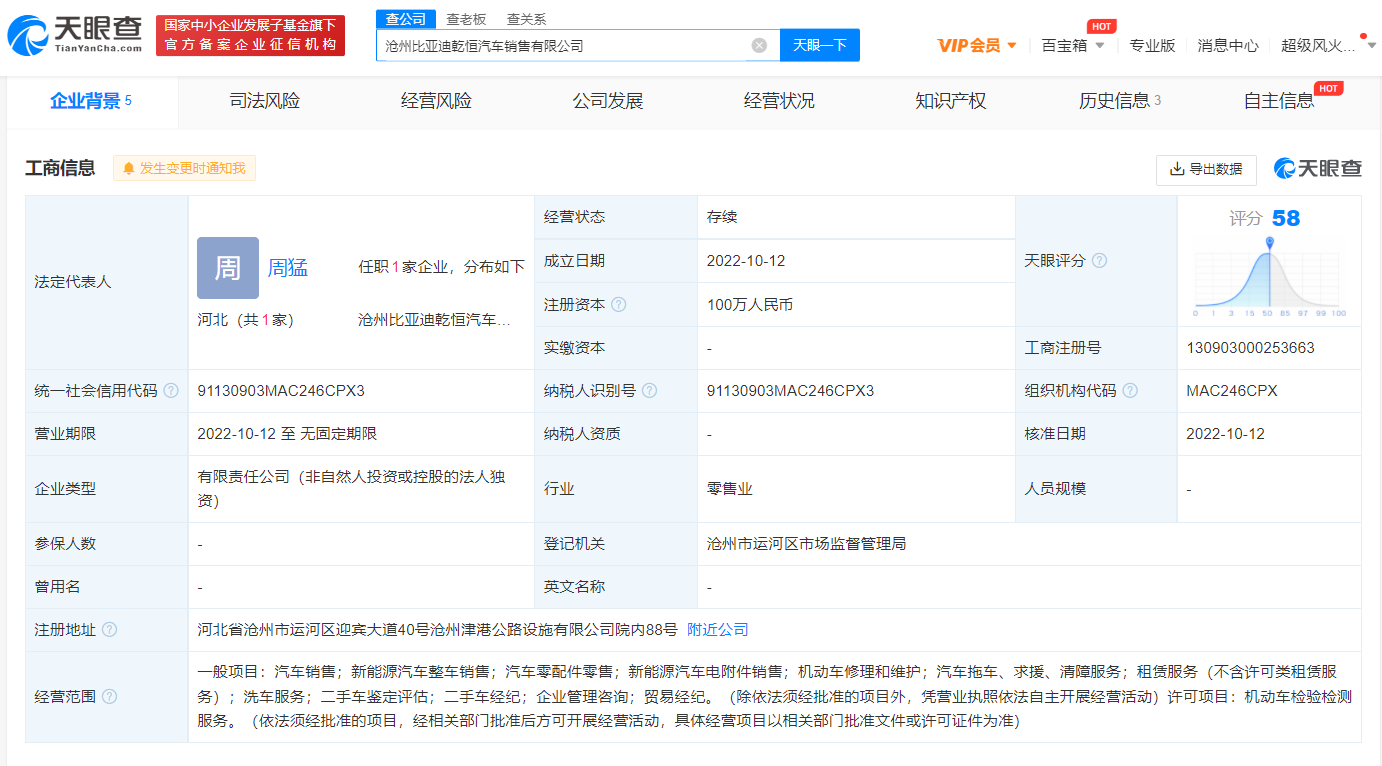Click the 天眼一下 search button
The image size is (1382, 766).
pyautogui.click(x=820, y=45)
